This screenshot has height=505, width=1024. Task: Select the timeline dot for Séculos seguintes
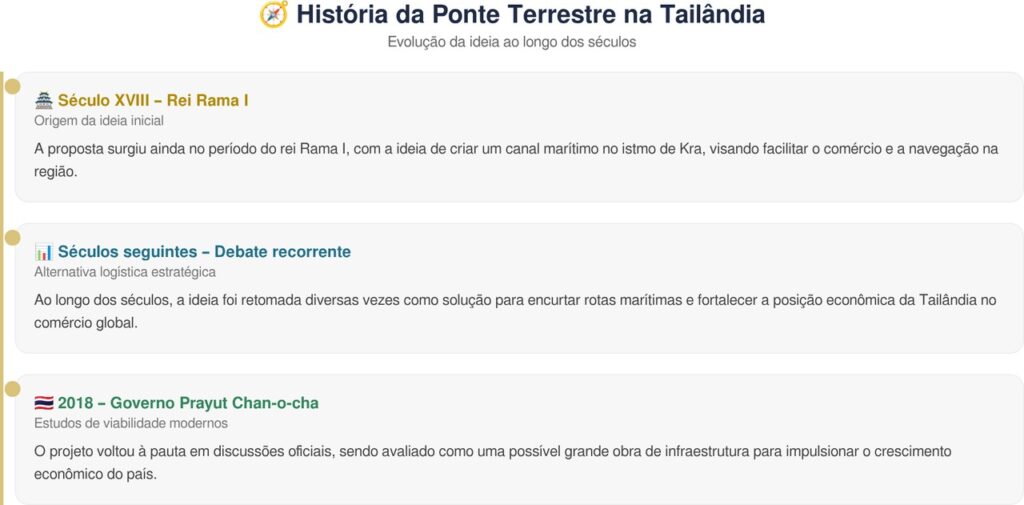pos(12,237)
